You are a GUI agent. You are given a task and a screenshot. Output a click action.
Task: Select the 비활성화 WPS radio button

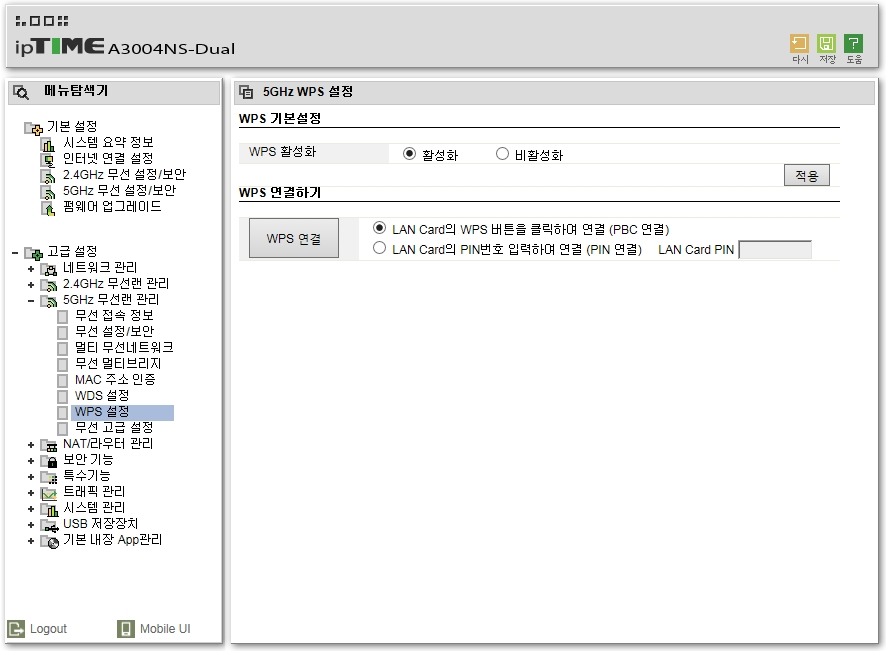502,154
